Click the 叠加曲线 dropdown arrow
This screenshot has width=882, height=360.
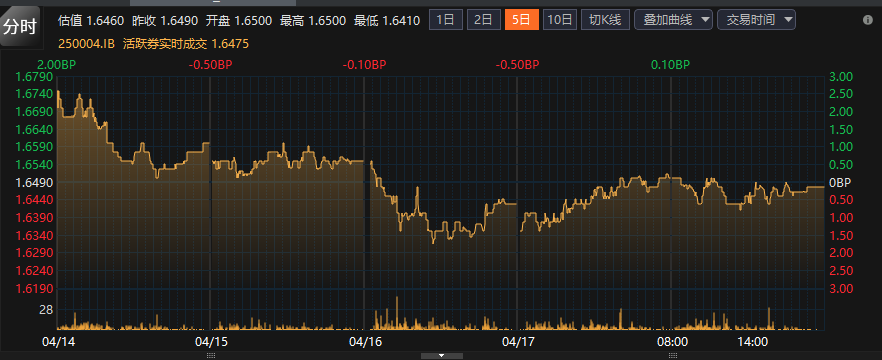[x=705, y=20]
